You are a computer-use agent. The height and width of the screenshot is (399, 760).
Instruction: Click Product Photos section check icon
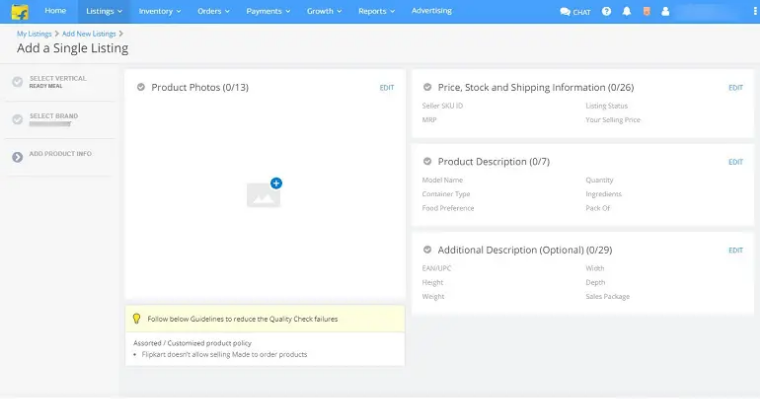141,87
